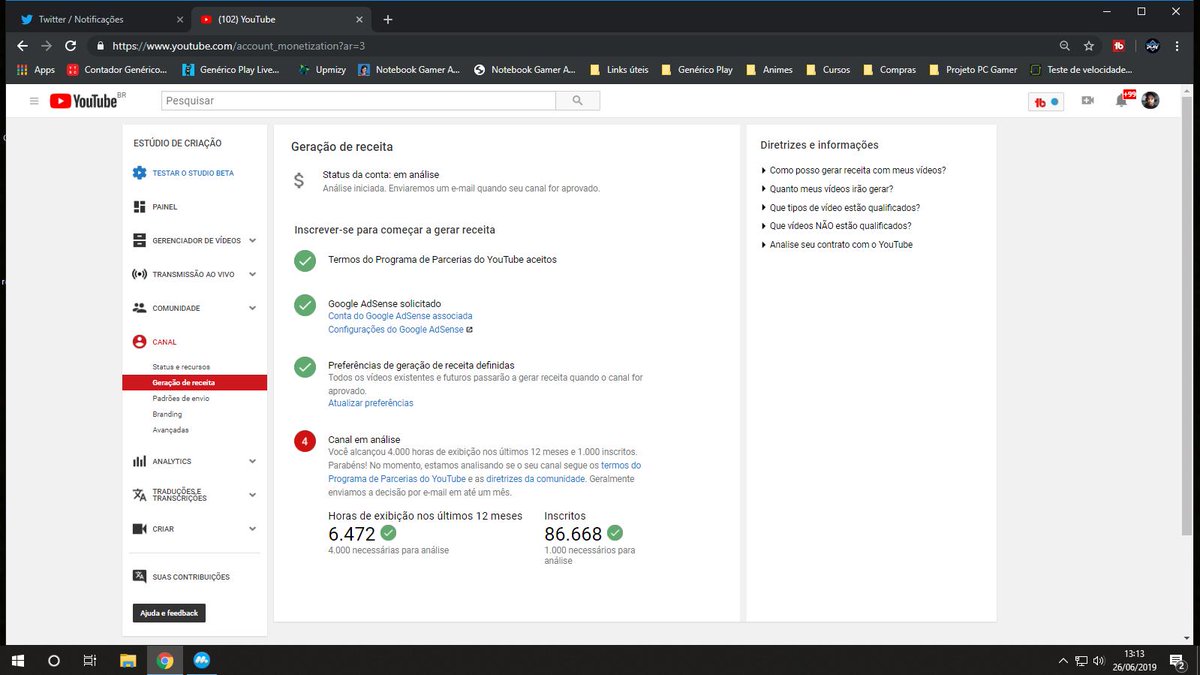Open the YouTube hamburger guide menu
The image size is (1200, 675).
coord(34,101)
